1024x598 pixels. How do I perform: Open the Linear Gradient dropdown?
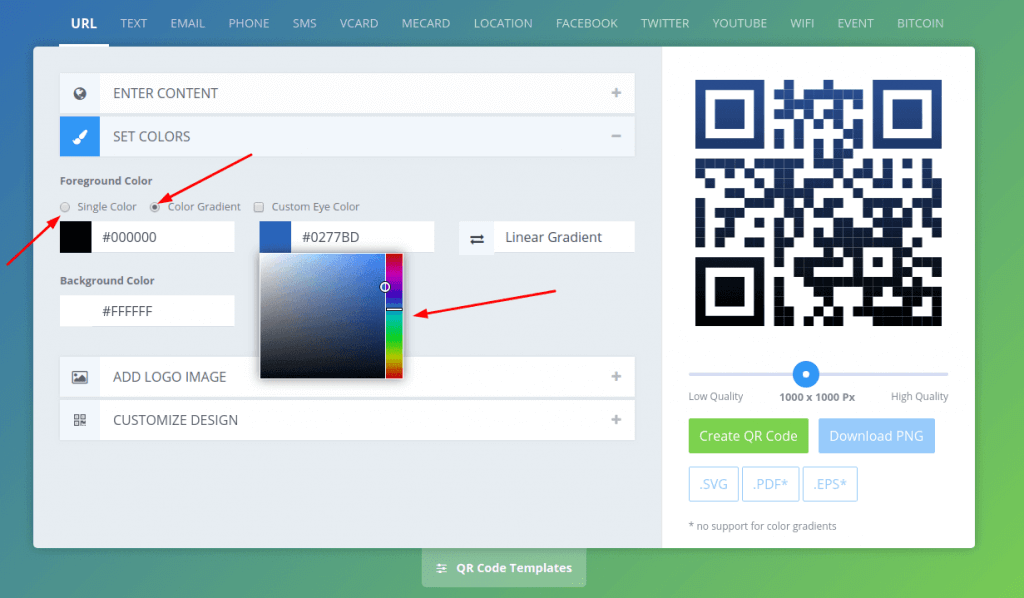click(564, 237)
